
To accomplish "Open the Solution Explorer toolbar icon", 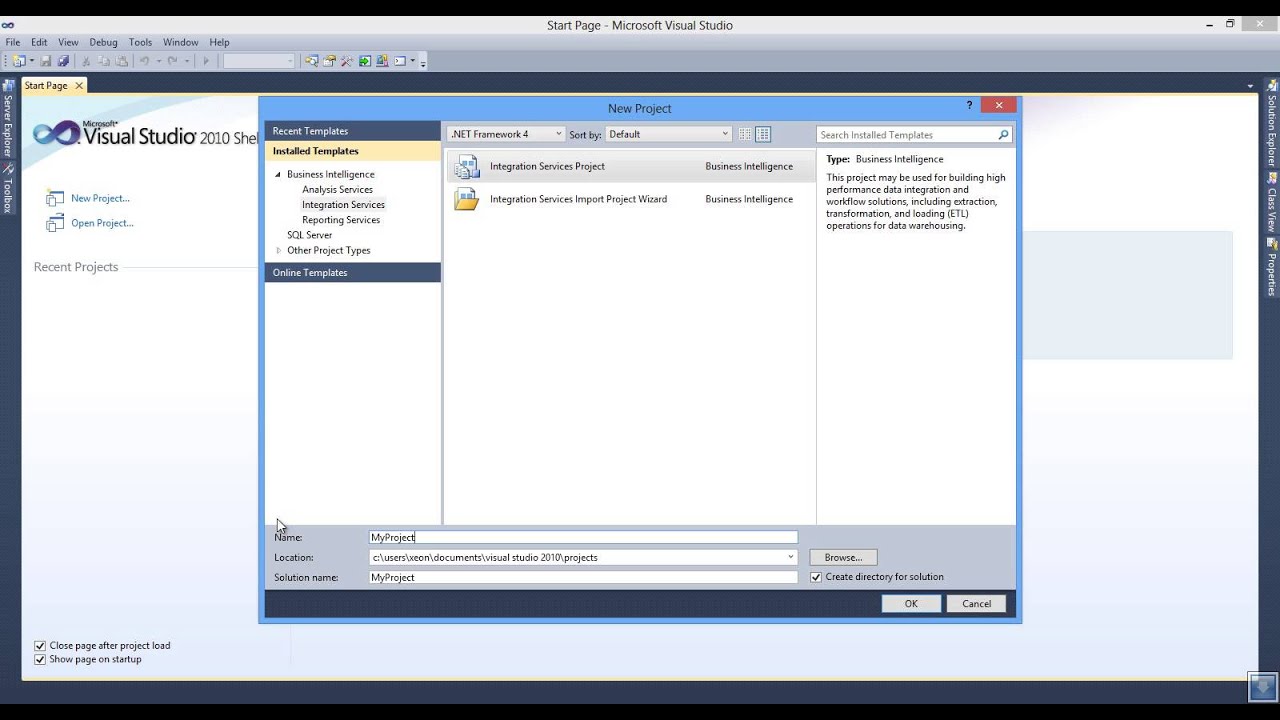I will point(312,61).
